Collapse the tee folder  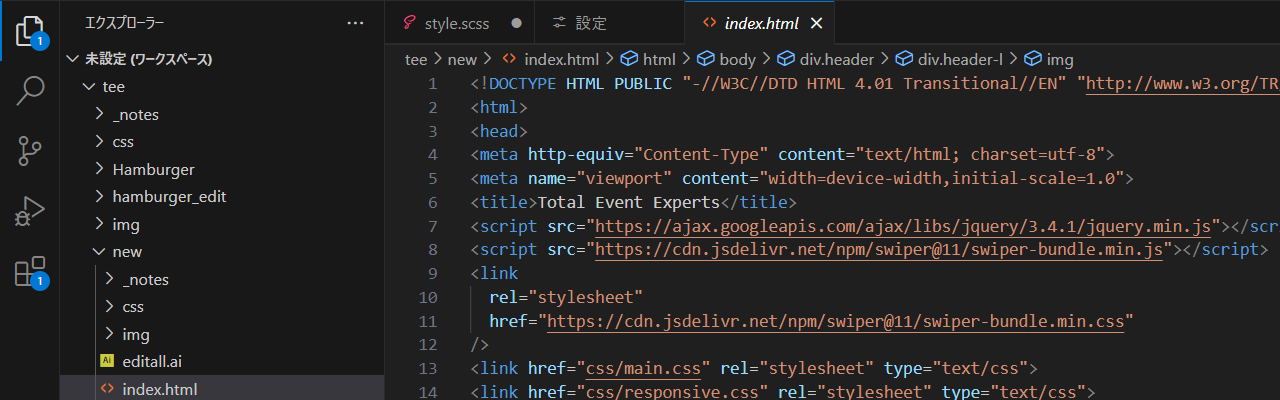pyautogui.click(x=113, y=87)
